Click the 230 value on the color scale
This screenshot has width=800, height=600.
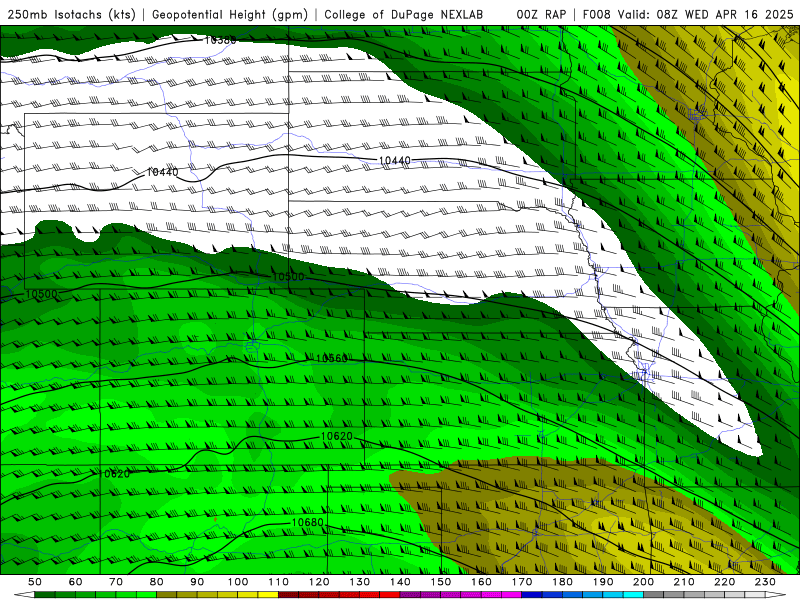click(766, 582)
